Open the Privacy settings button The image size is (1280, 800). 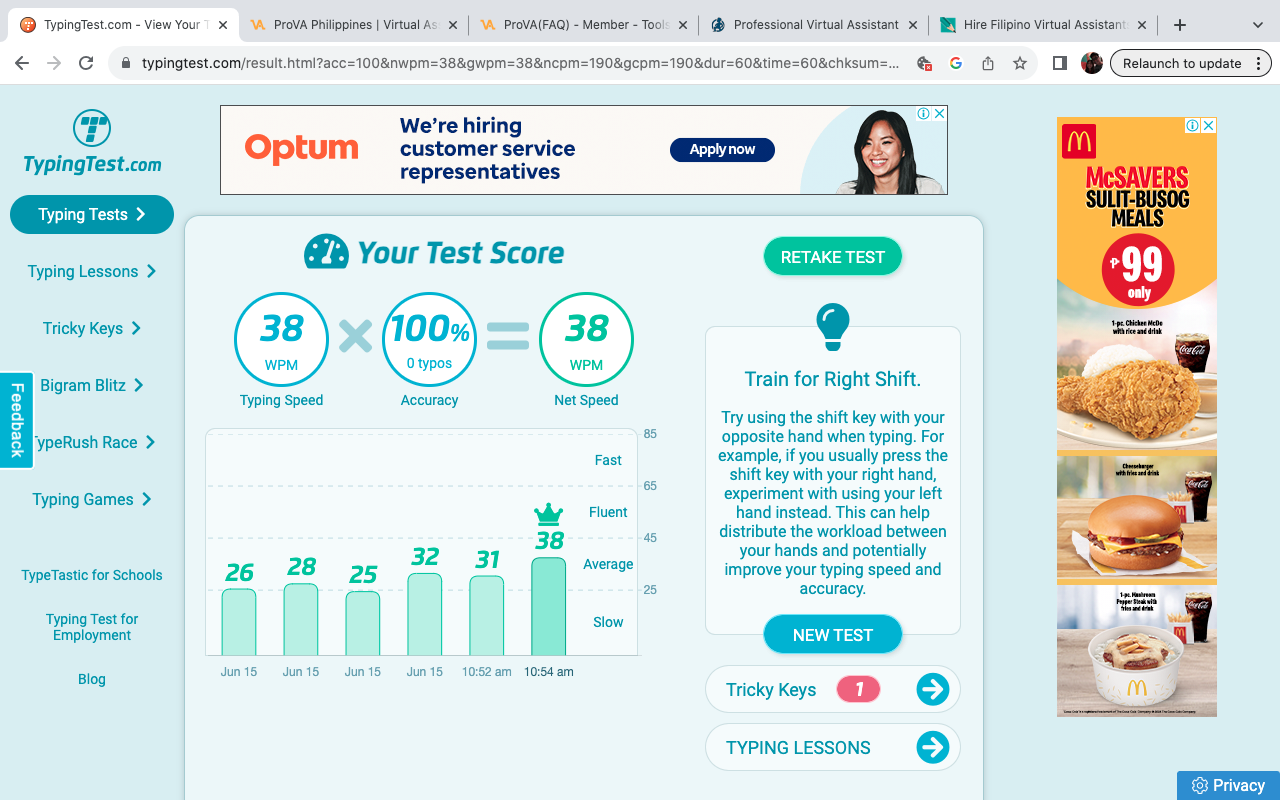pyautogui.click(x=1228, y=785)
